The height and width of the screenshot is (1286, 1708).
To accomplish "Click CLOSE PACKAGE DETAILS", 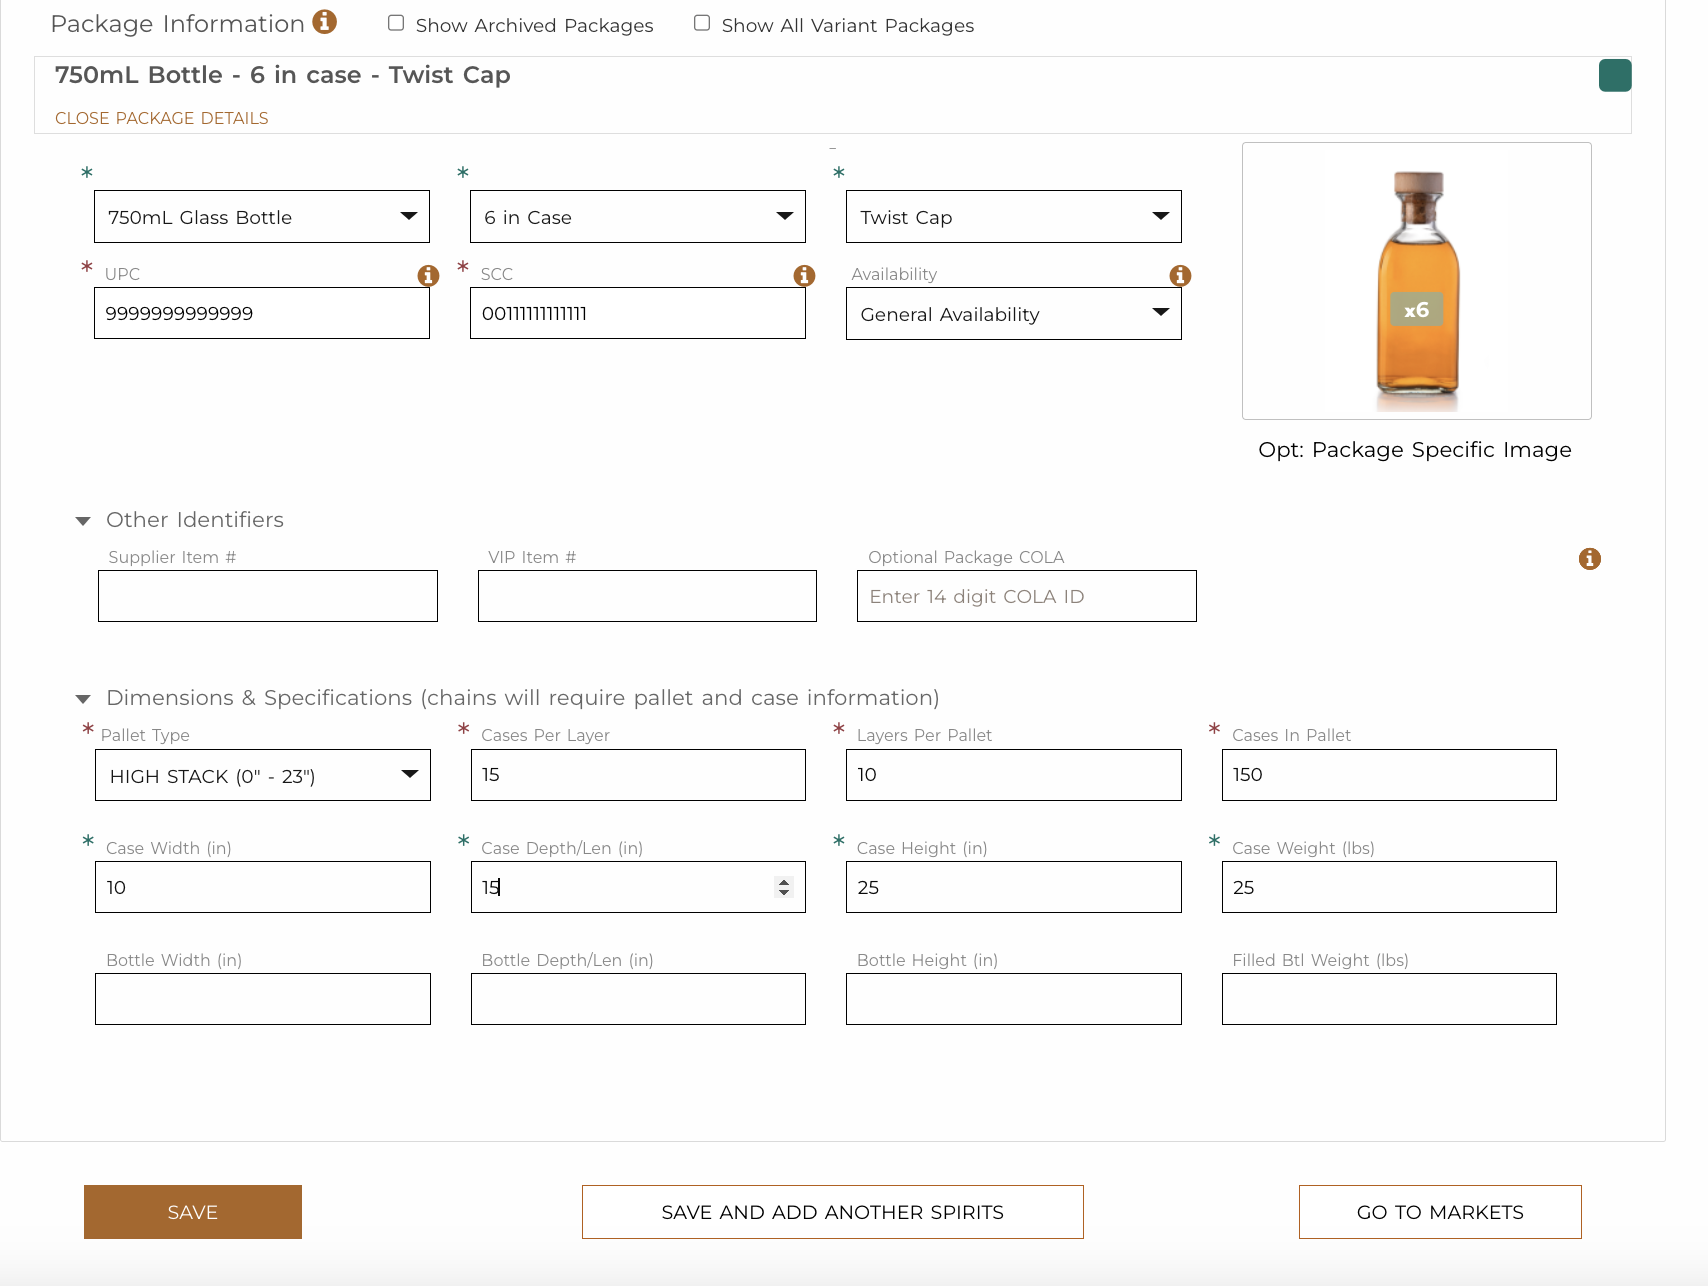I will 161,118.
